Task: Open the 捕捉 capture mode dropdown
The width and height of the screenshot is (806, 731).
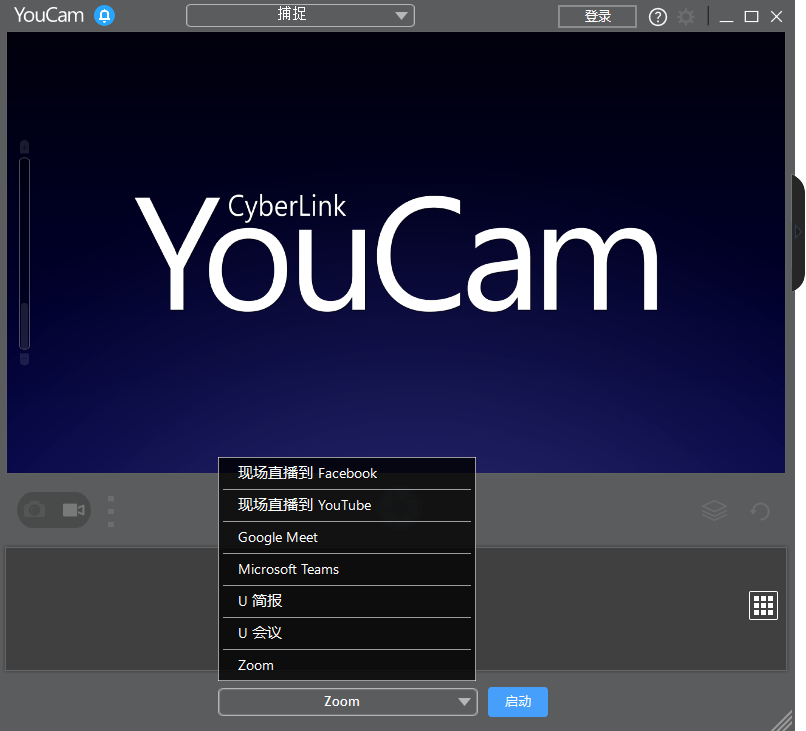Action: point(299,15)
